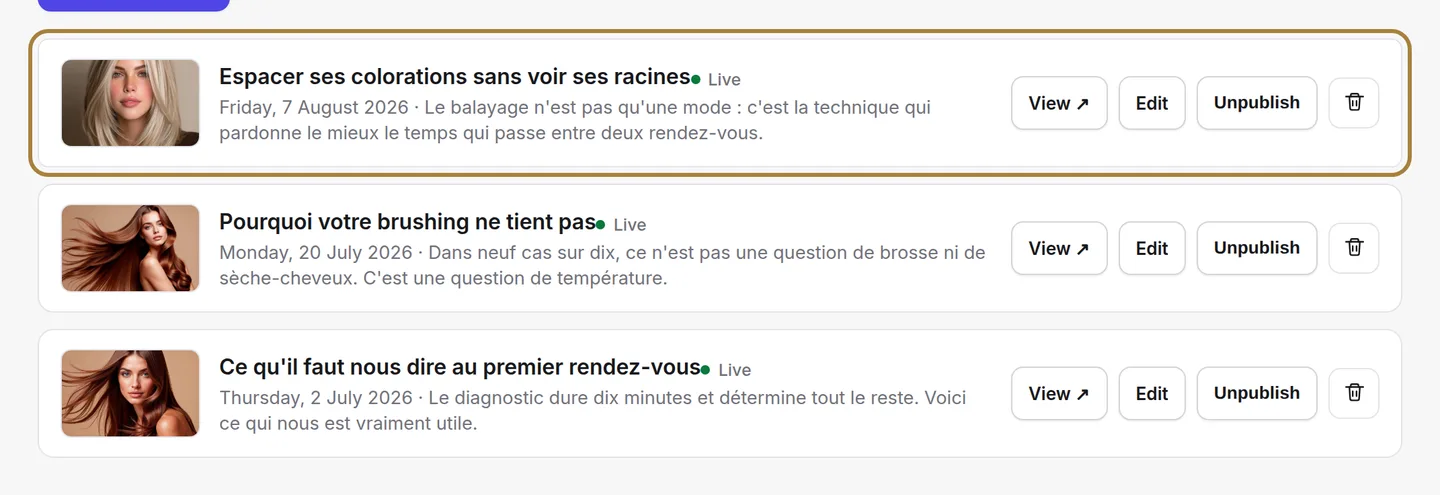
Task: View the Espacer ses colorations post
Action: point(1059,103)
